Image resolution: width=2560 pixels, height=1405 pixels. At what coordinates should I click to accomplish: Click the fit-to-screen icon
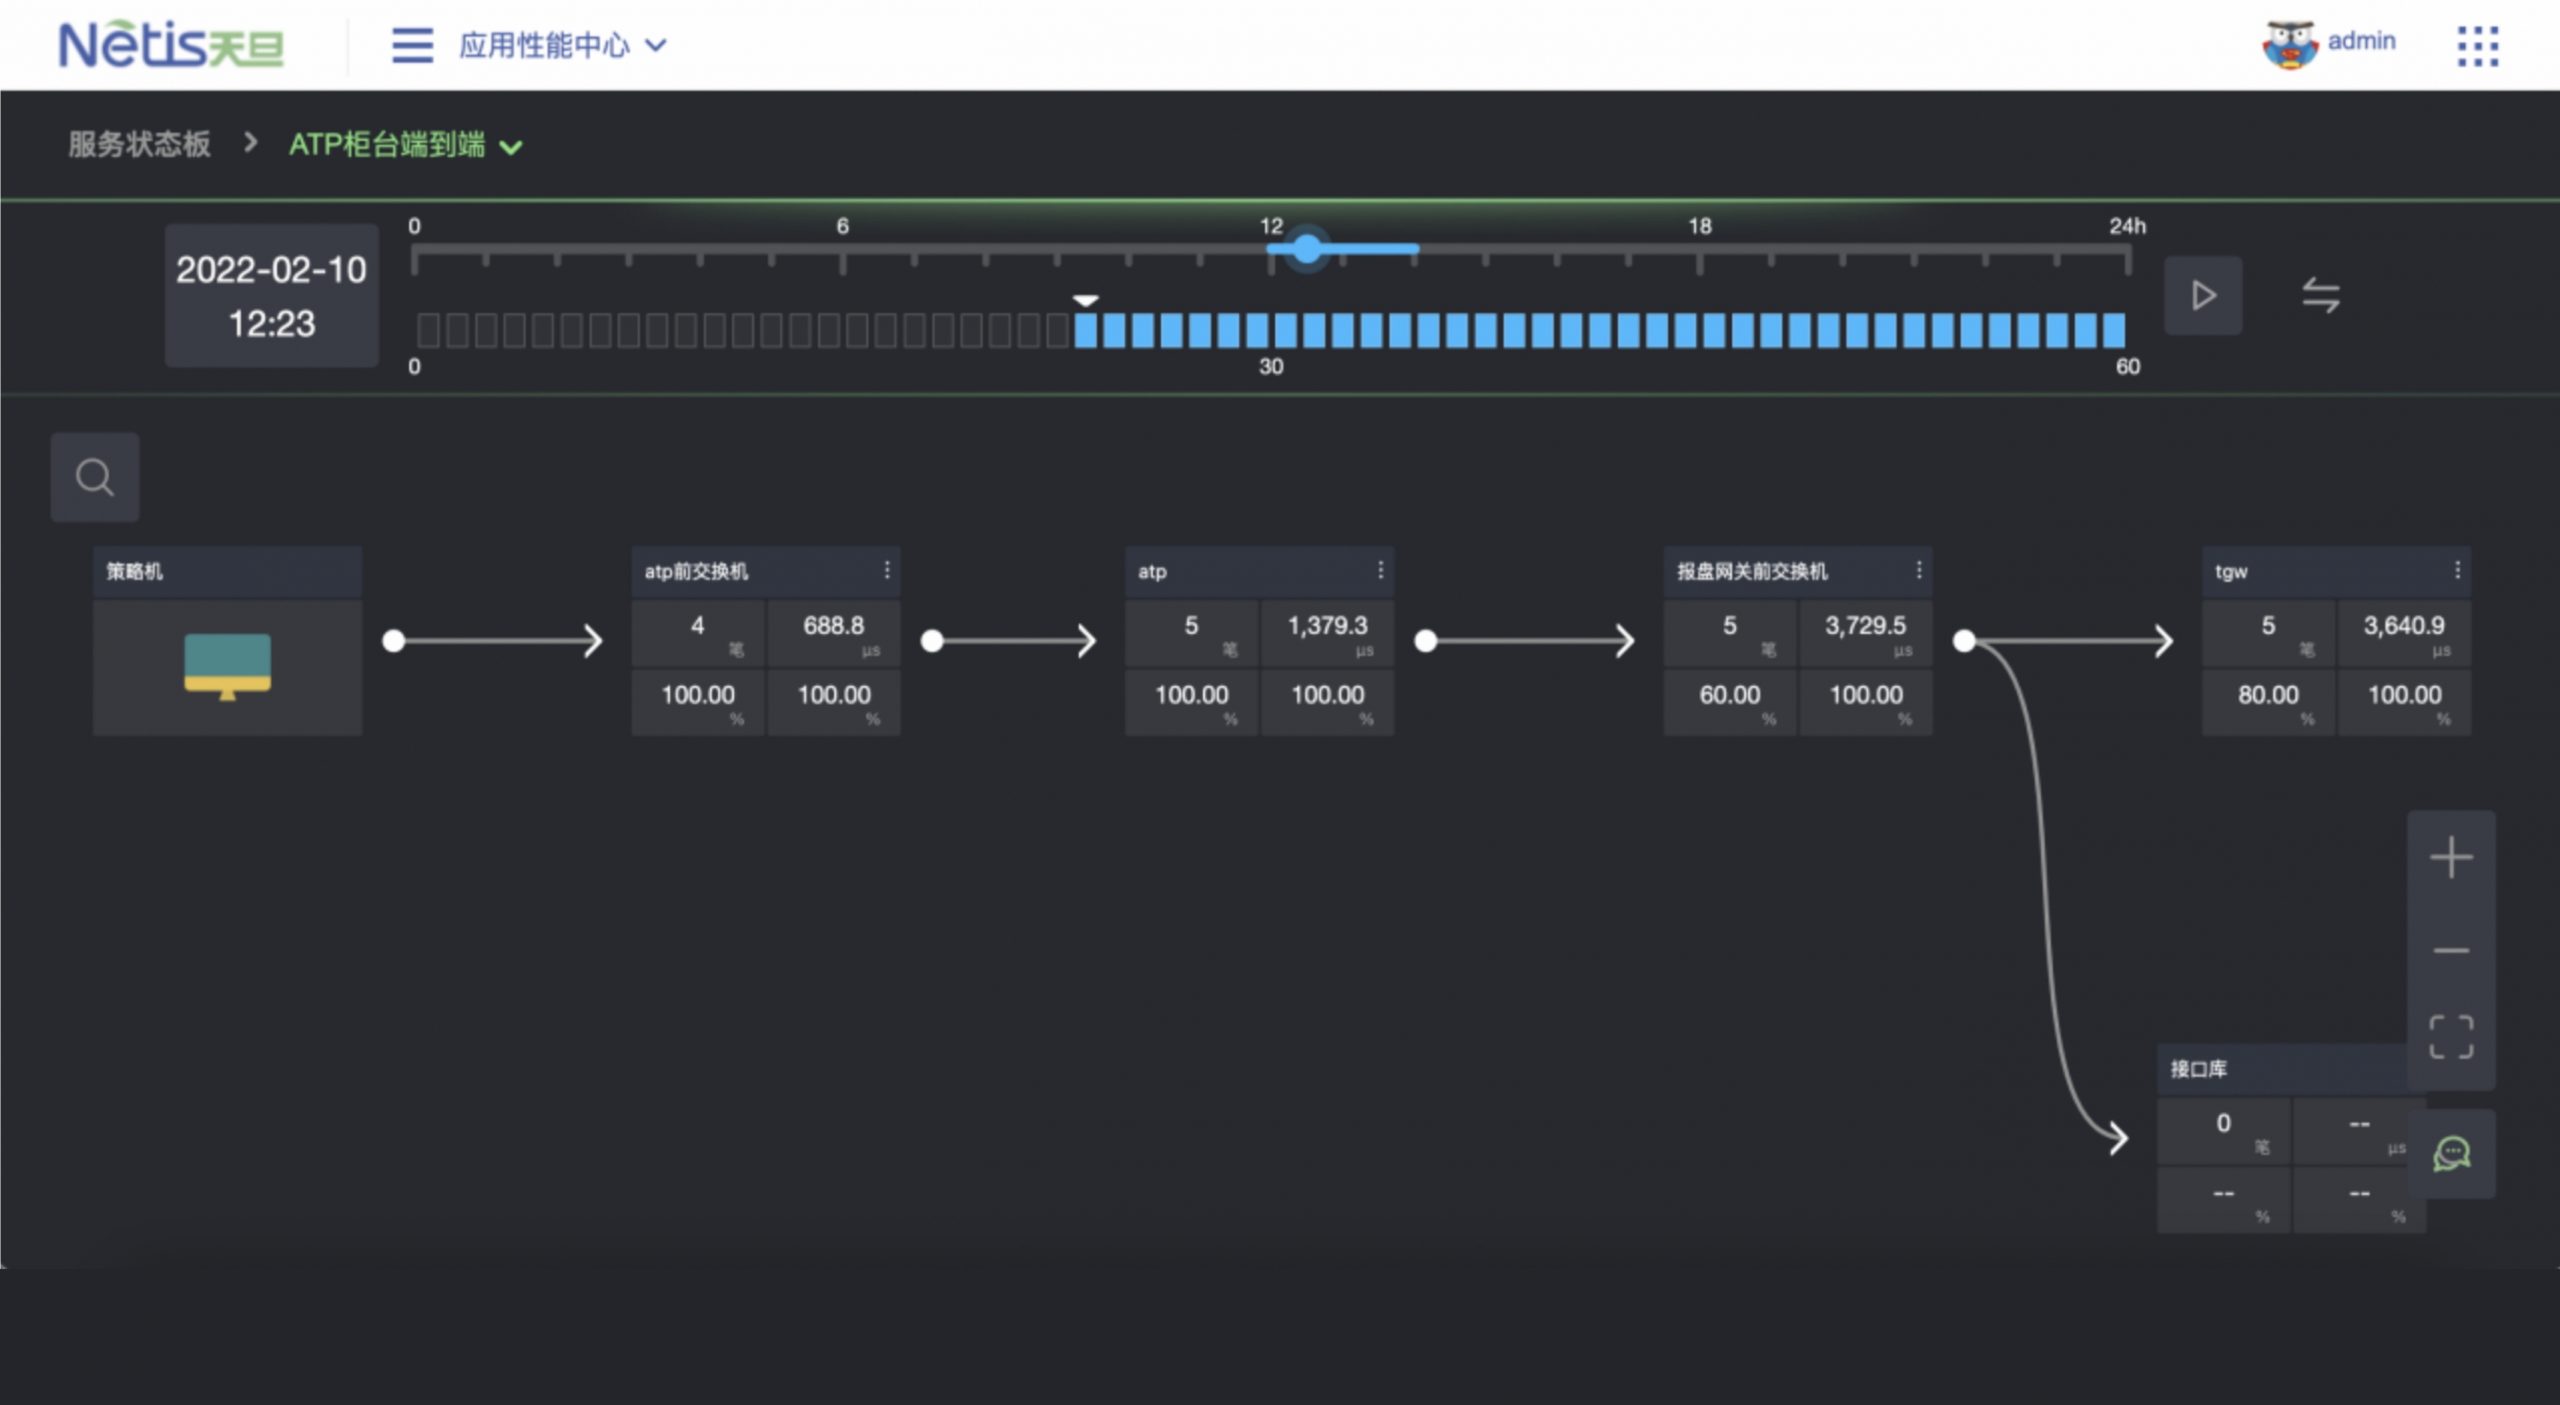click(2451, 1037)
